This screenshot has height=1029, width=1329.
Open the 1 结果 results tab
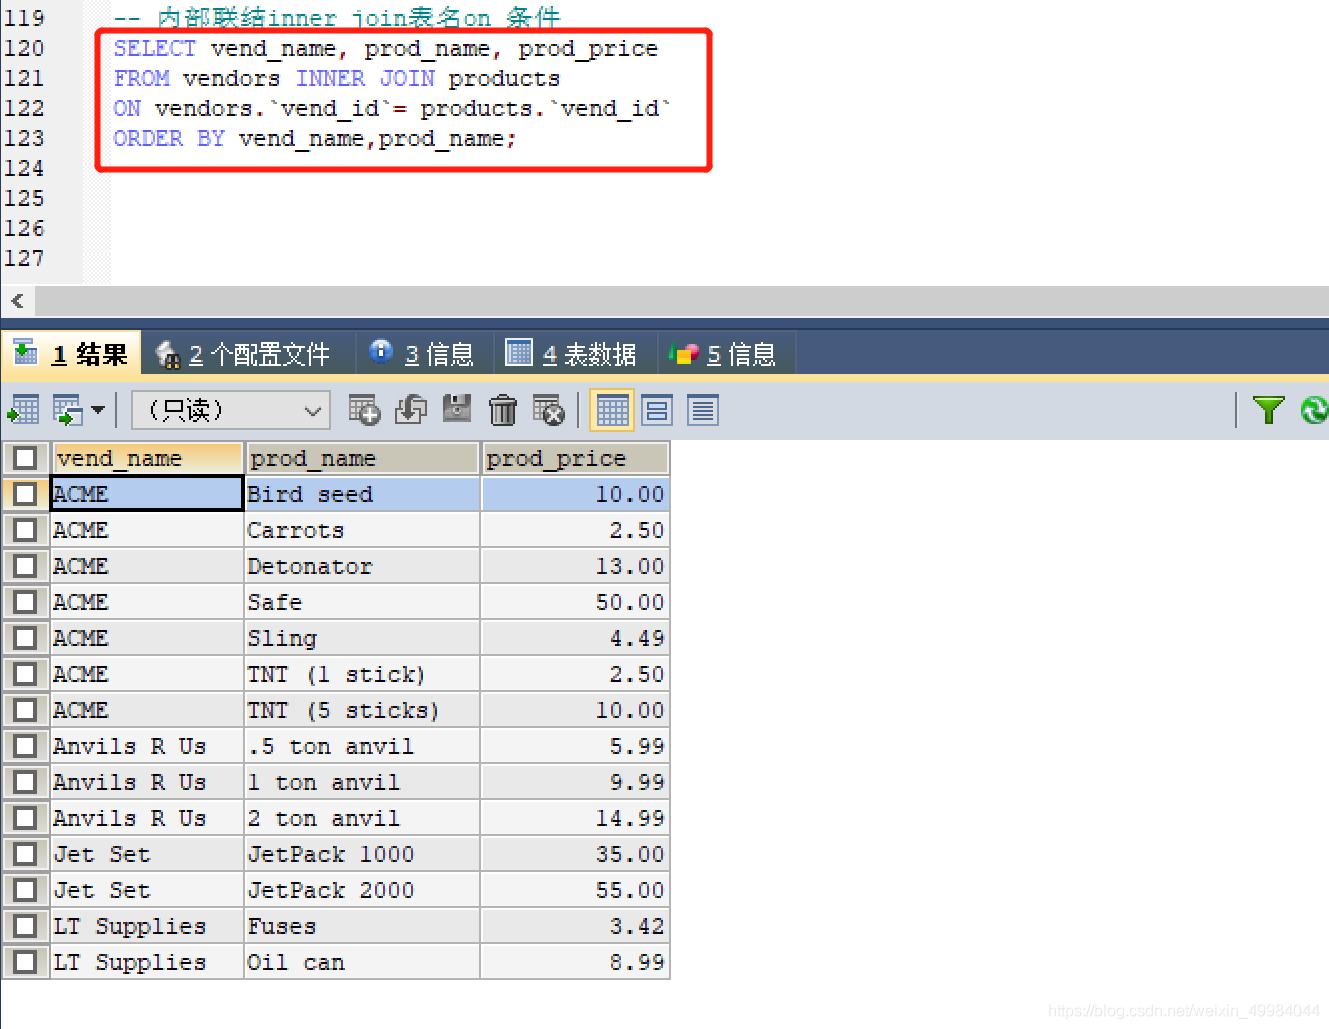point(71,354)
